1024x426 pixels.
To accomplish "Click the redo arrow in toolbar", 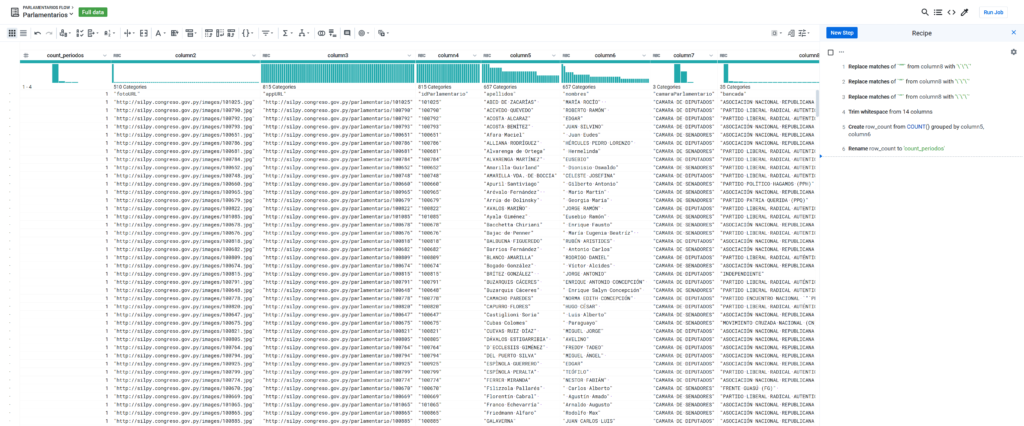I will [49, 33].
